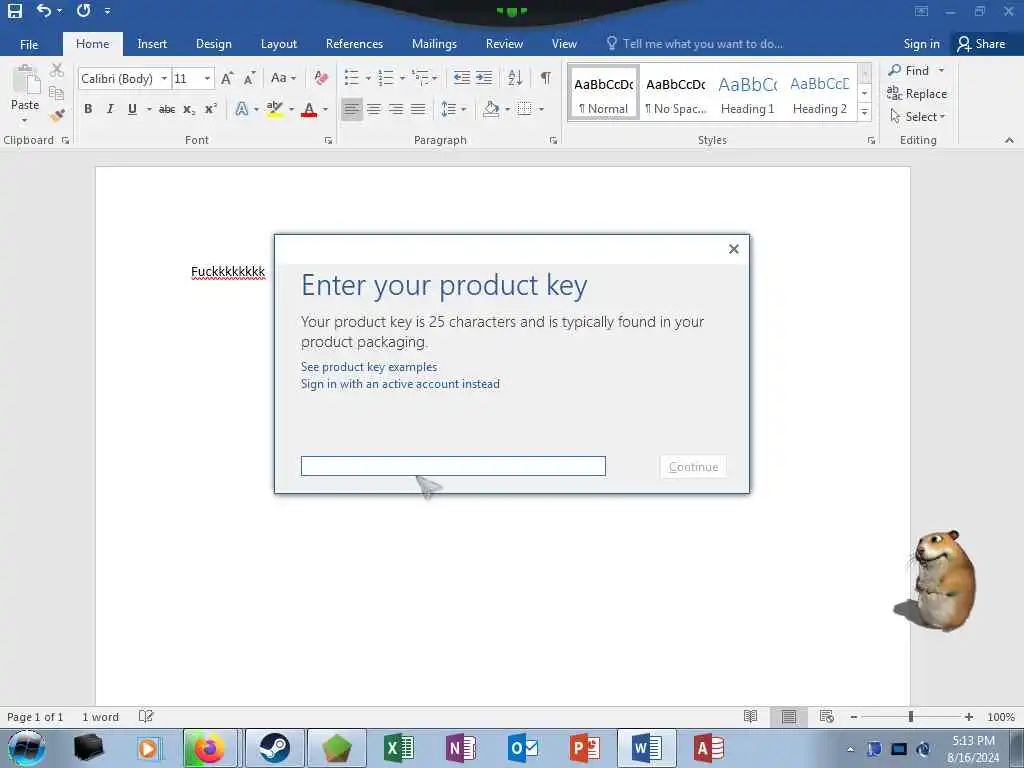This screenshot has height=768, width=1024.
Task: Open PowerPoint from the taskbar
Action: (x=584, y=748)
